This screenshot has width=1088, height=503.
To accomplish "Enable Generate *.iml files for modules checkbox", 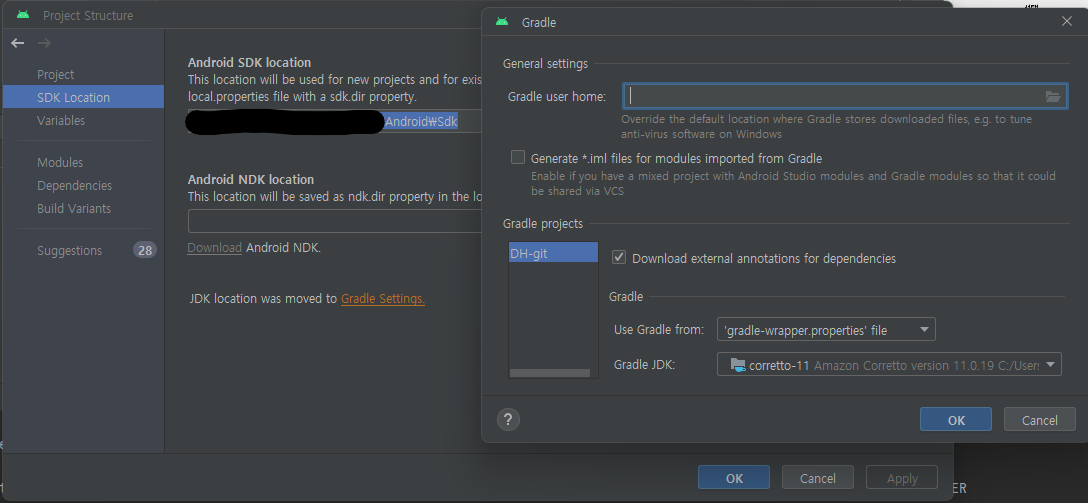I will 518,157.
